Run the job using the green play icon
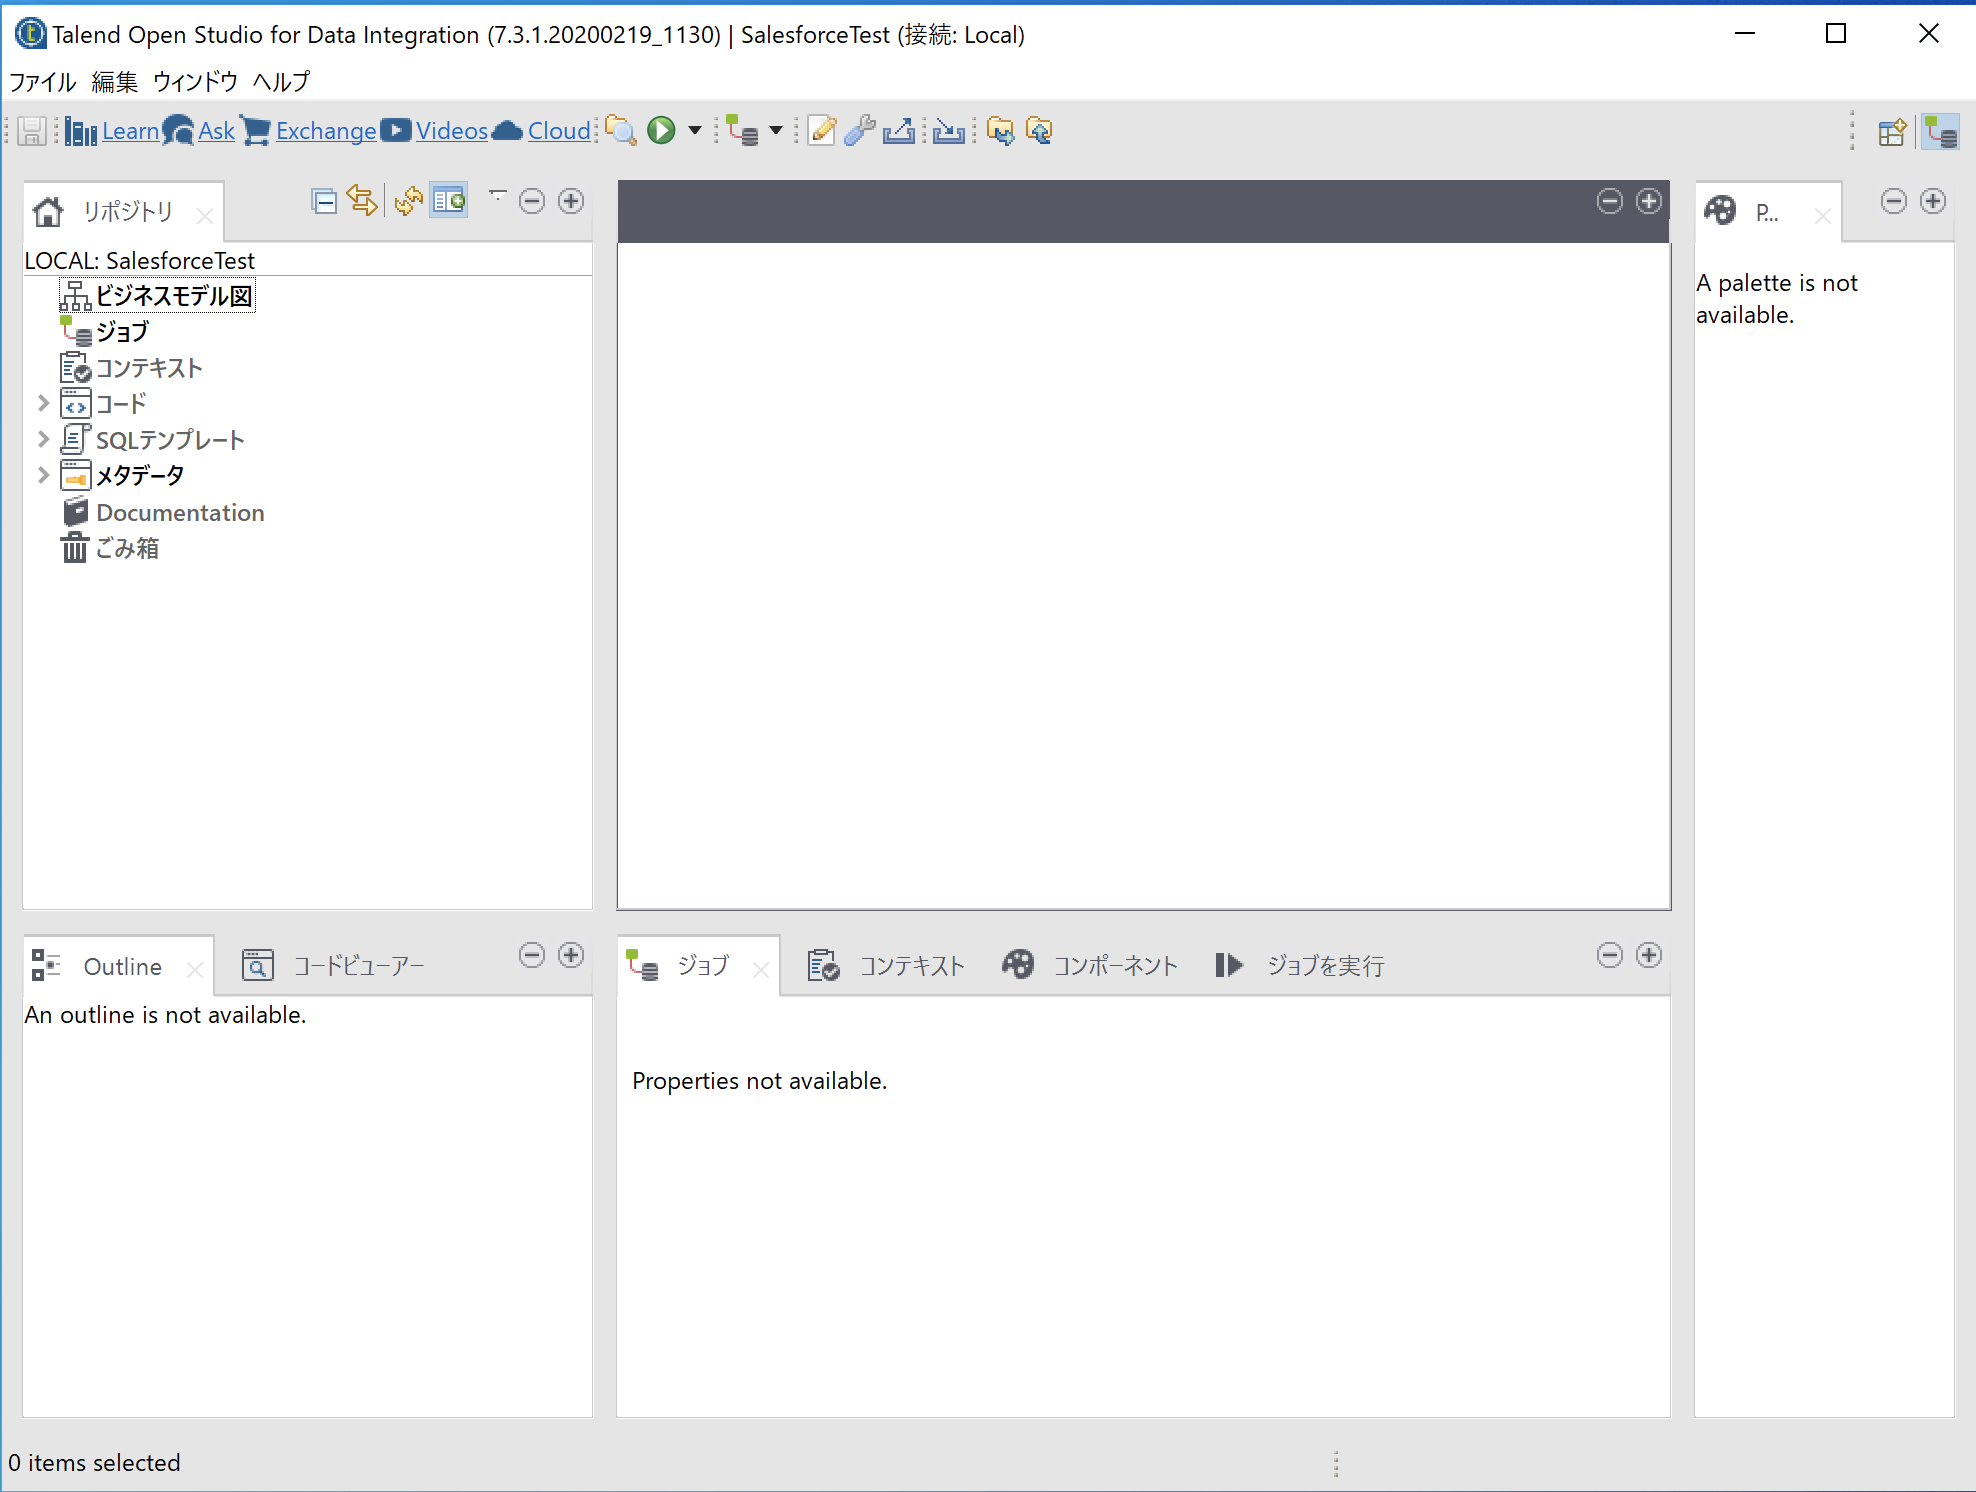The height and width of the screenshot is (1492, 1976). tap(661, 130)
